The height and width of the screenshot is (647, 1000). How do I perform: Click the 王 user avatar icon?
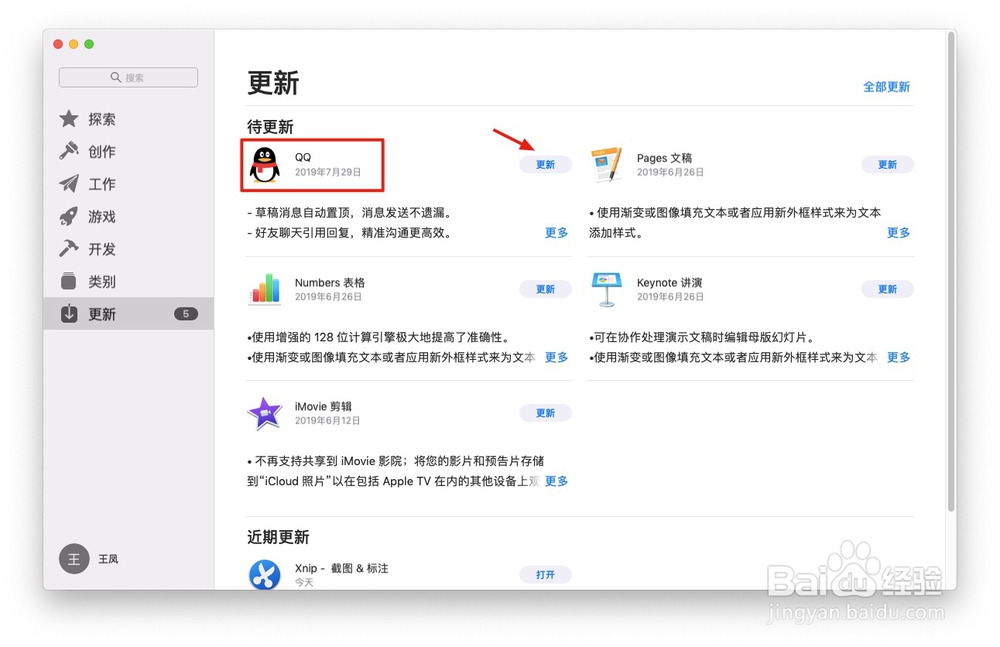[x=74, y=559]
